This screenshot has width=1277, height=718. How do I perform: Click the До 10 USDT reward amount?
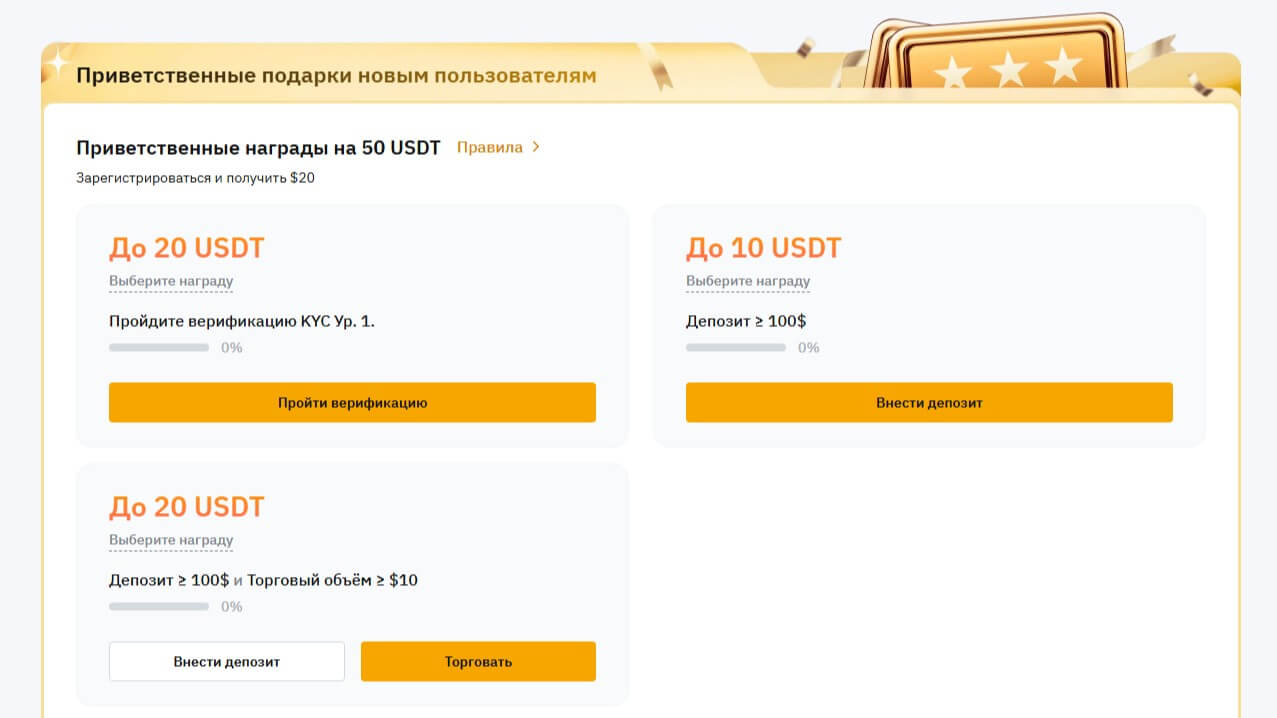click(764, 248)
